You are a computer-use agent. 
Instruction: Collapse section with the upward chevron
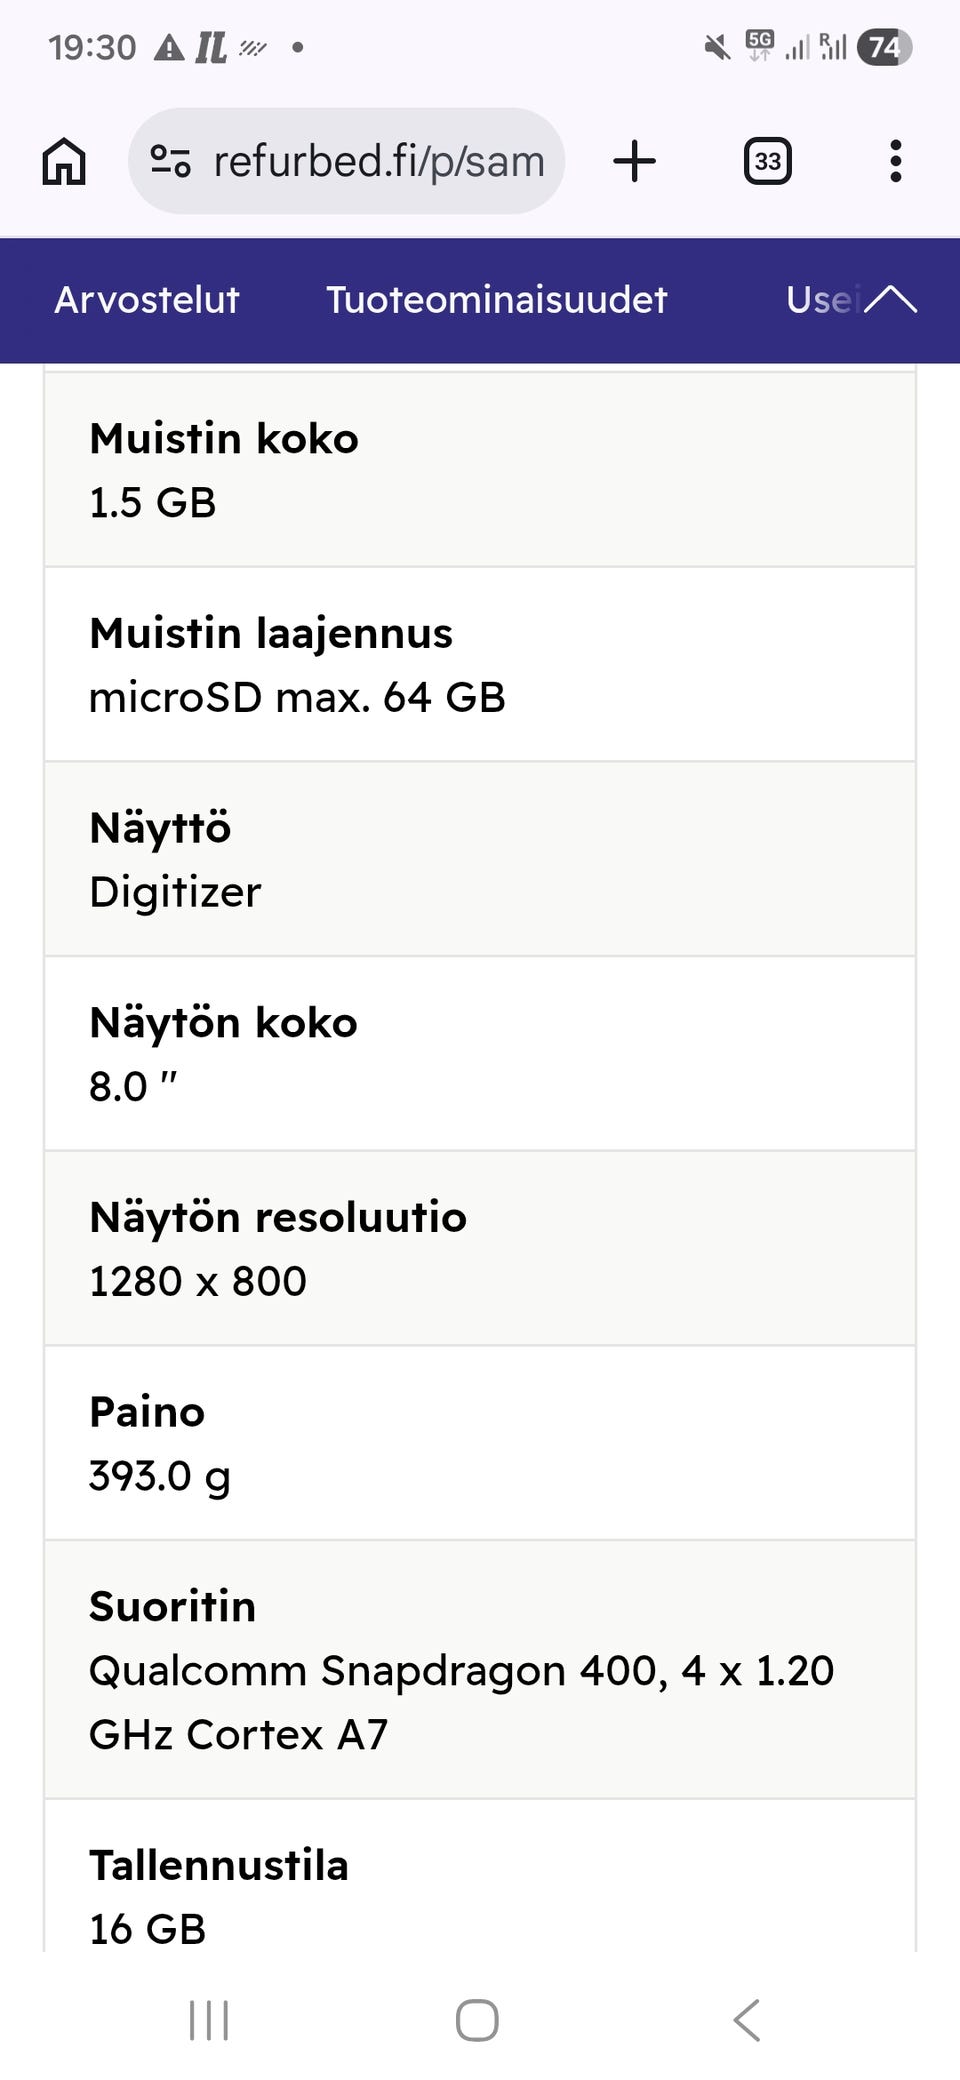click(x=890, y=299)
